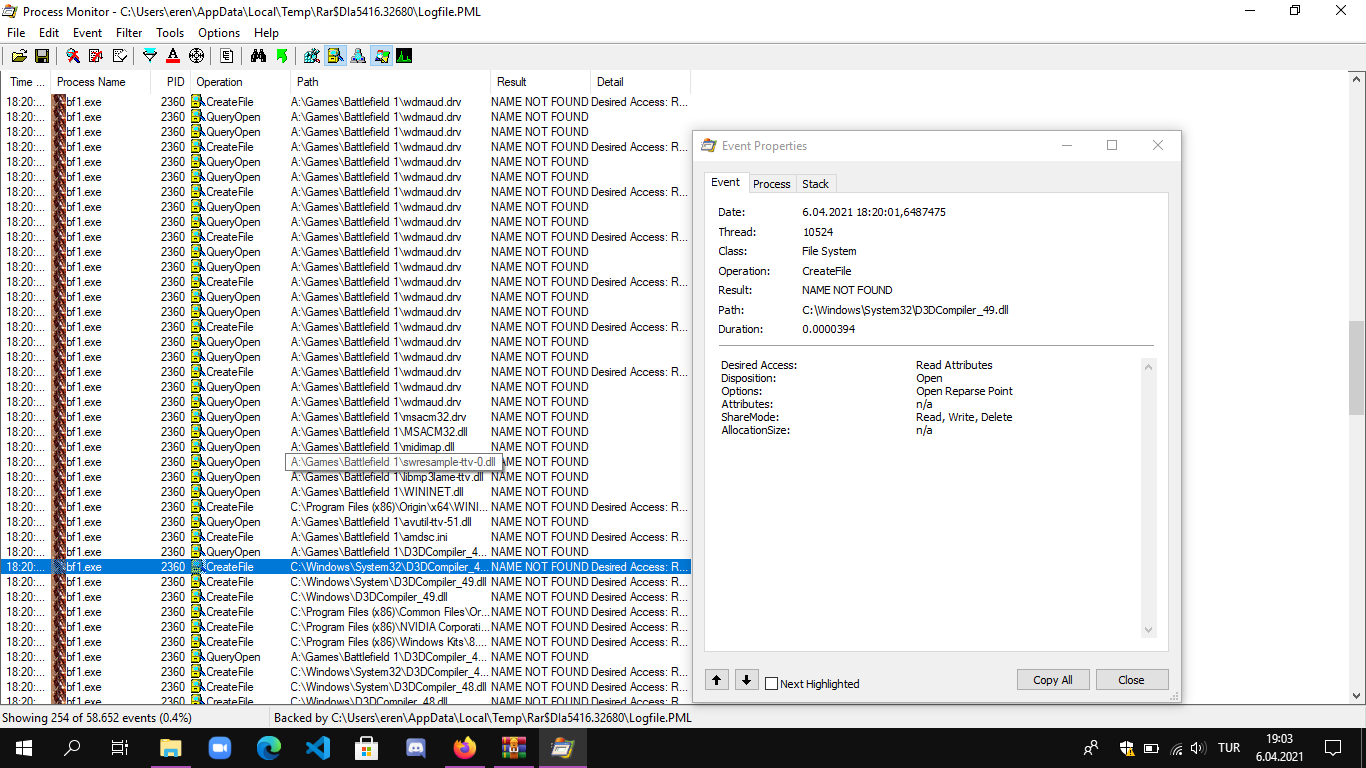This screenshot has width=1366, height=768.
Task: Click the Find binoculars toolbar icon
Action: 258,56
